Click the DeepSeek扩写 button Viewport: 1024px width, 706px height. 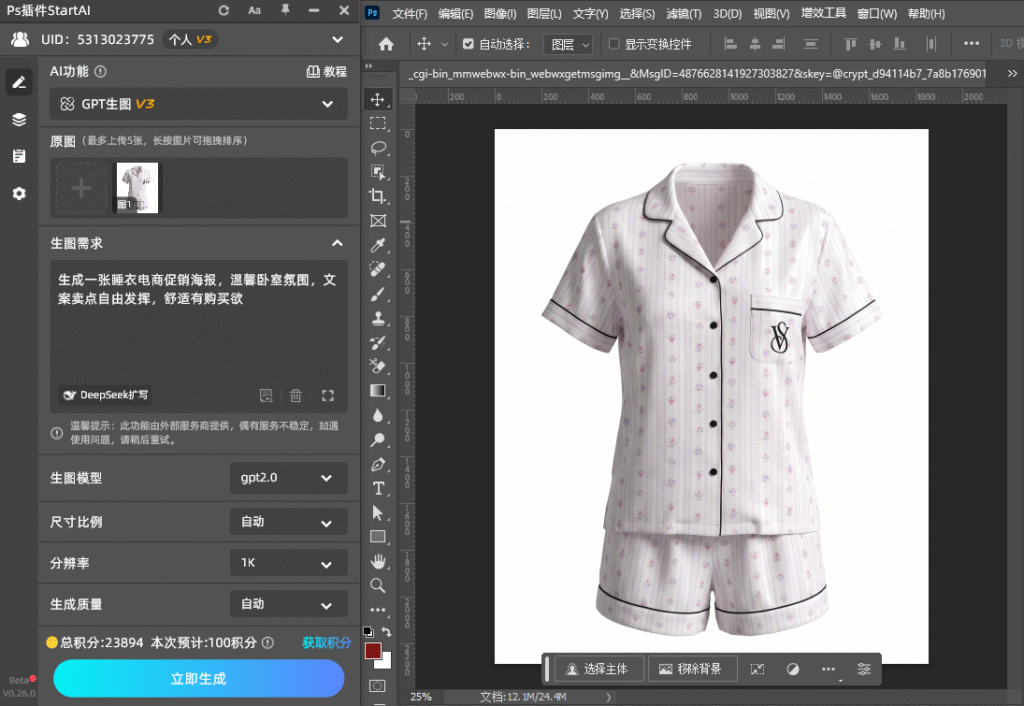(x=105, y=395)
